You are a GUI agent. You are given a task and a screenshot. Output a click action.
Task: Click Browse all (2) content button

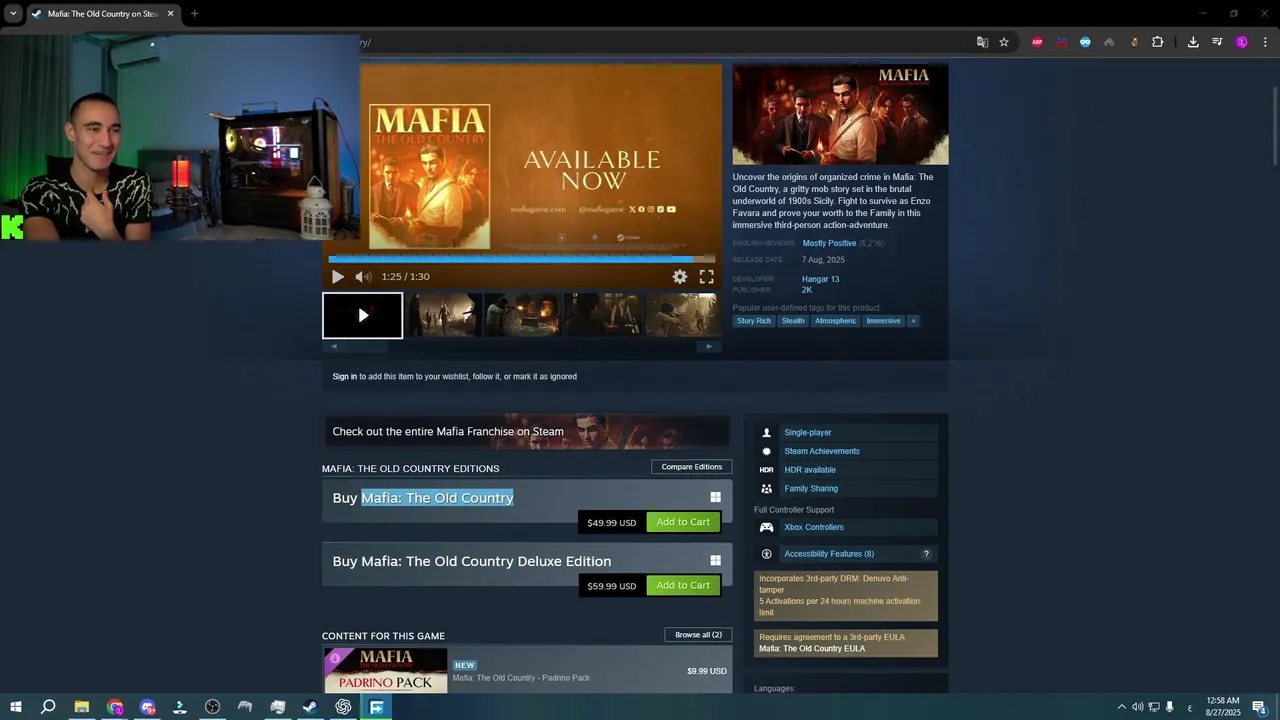(698, 635)
